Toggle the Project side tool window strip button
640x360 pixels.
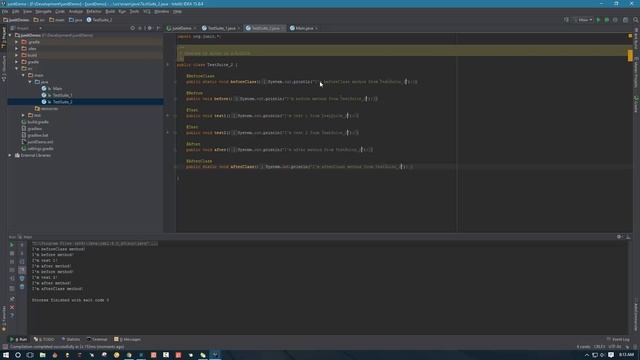[x=4, y=38]
